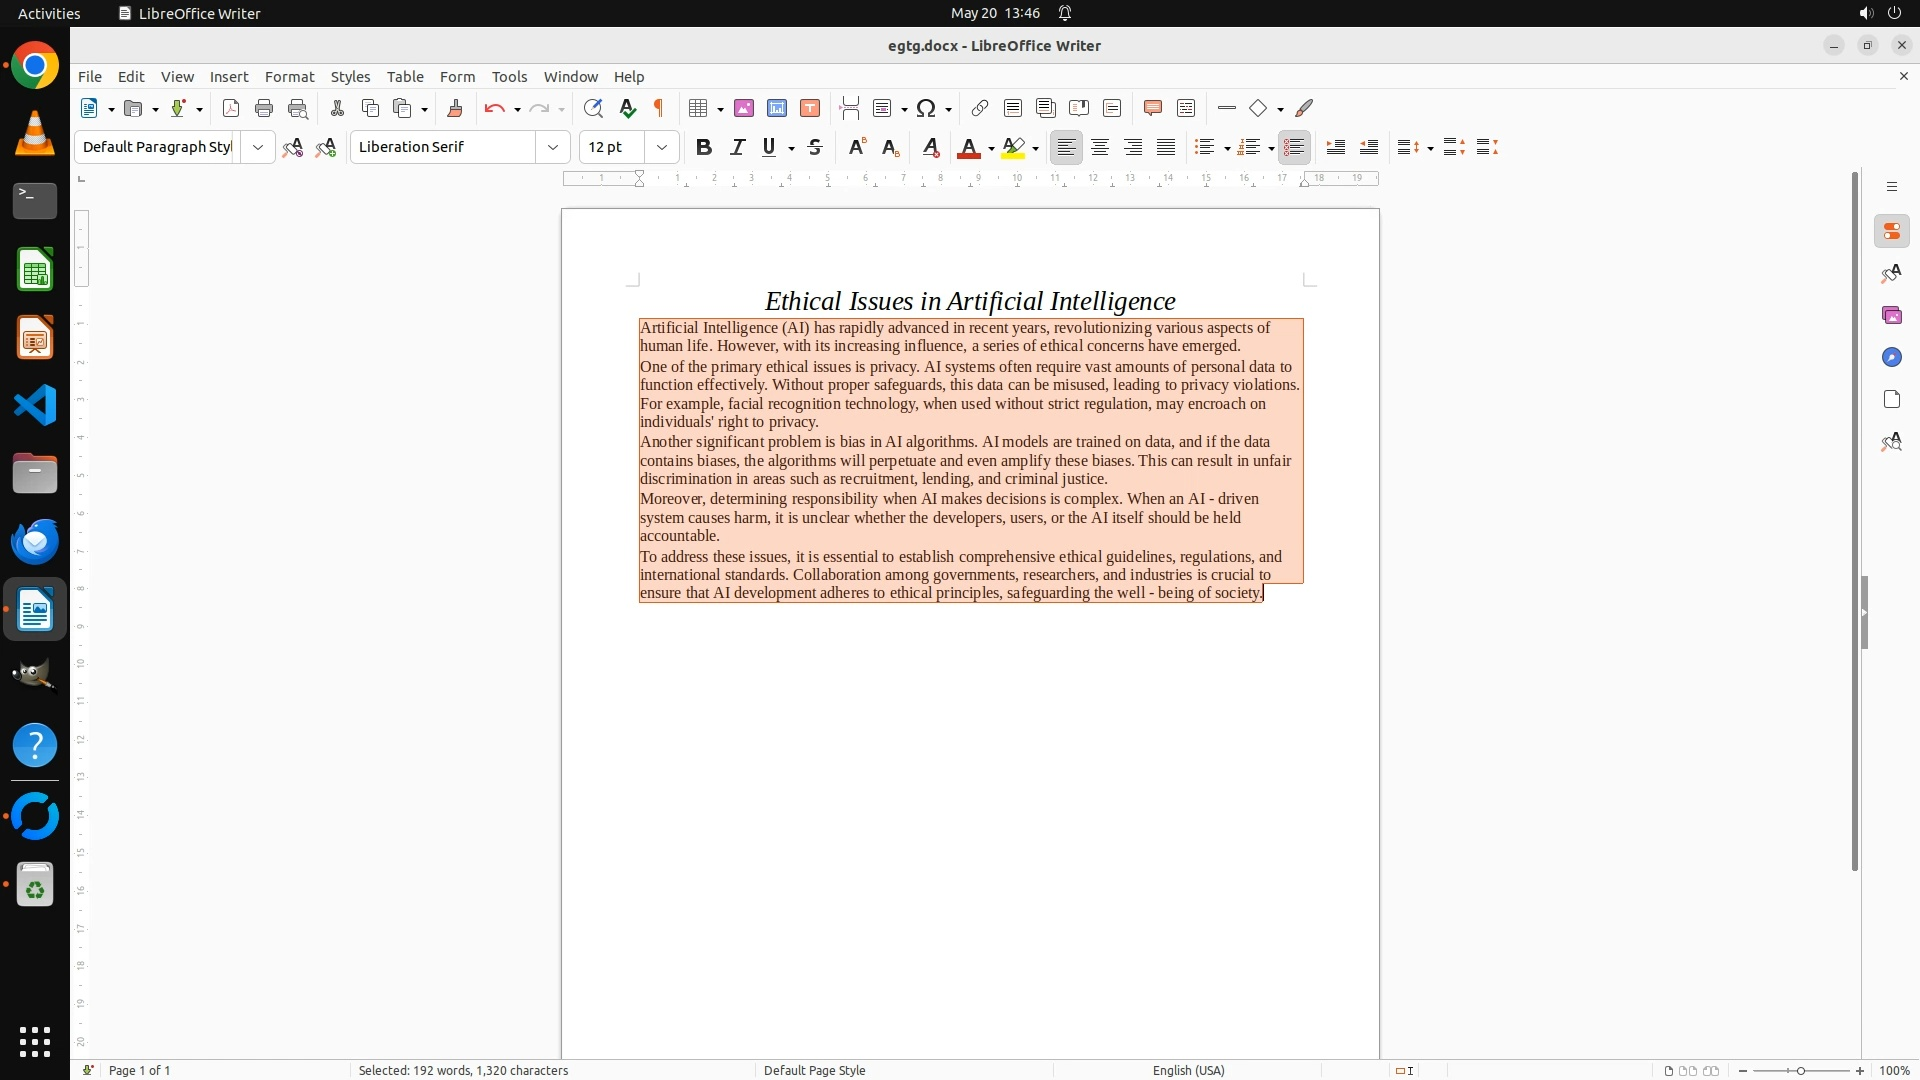Open the Tools menu

(509, 77)
